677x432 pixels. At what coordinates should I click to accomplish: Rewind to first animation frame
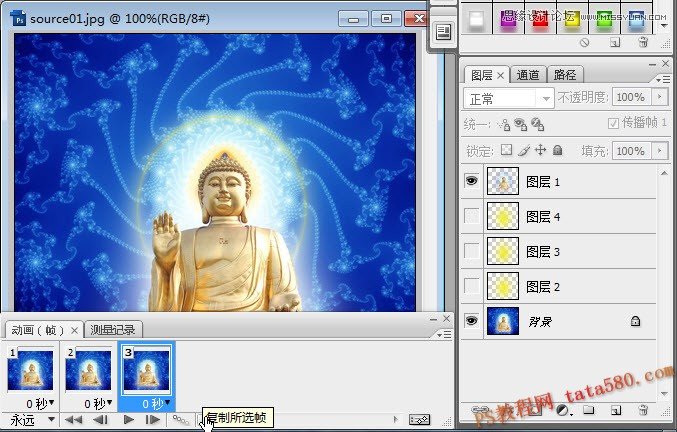[x=73, y=419]
